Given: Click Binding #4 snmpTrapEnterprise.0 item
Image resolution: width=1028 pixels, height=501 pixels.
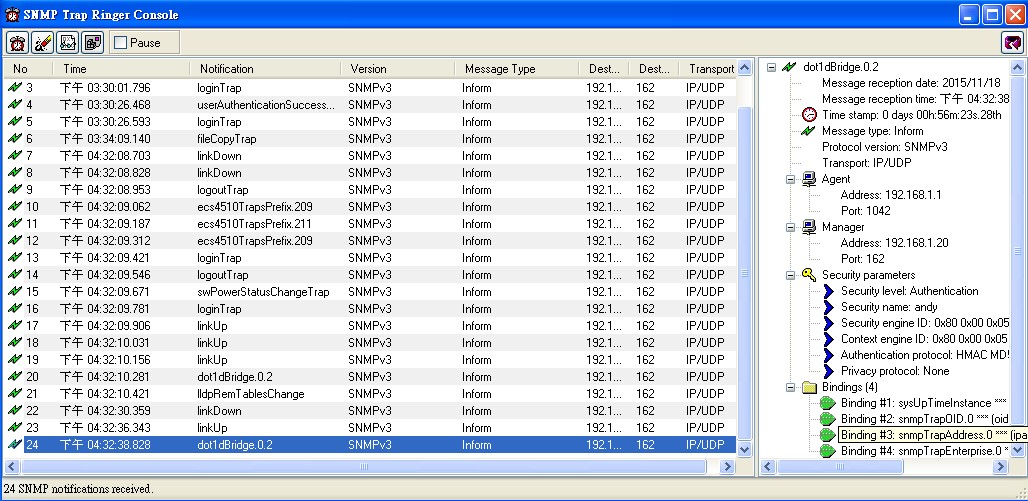Looking at the screenshot, I should (x=924, y=451).
